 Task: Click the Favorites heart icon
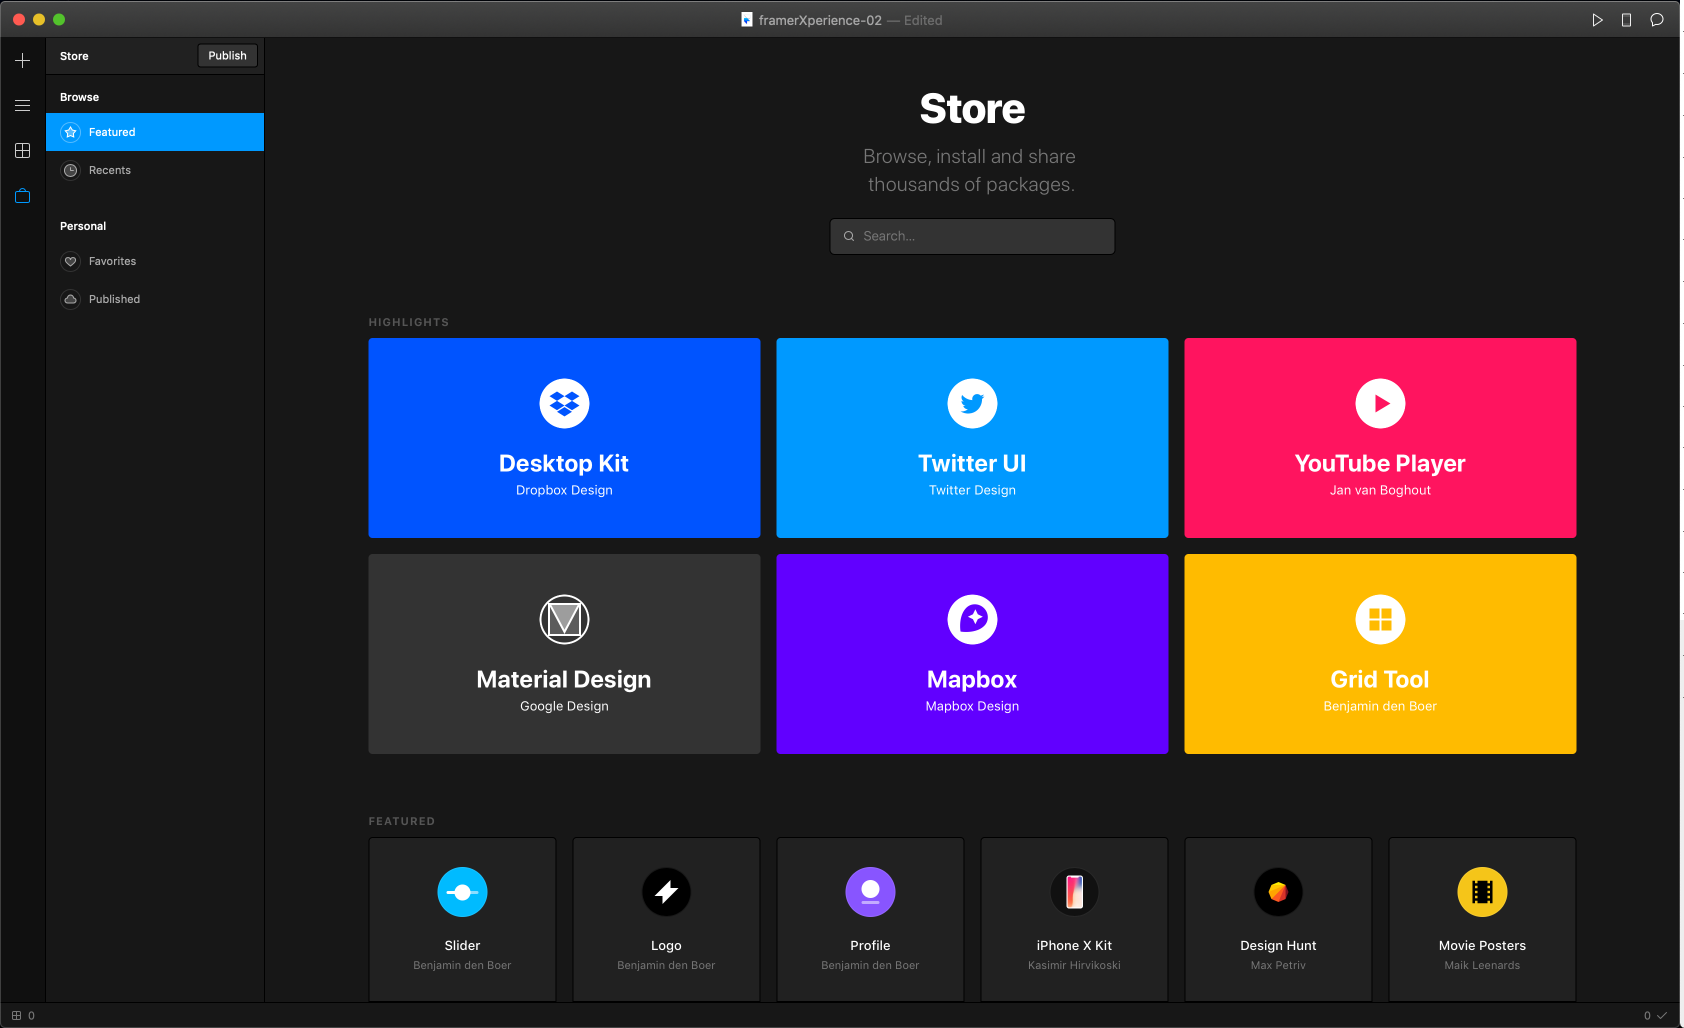(70, 261)
